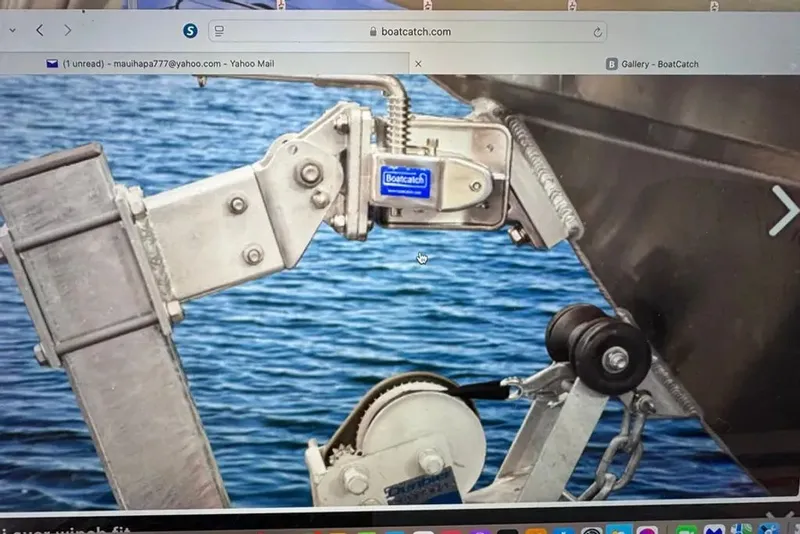Close the current tab with the X
Image resolution: width=800 pixels, height=534 pixels.
pos(418,64)
